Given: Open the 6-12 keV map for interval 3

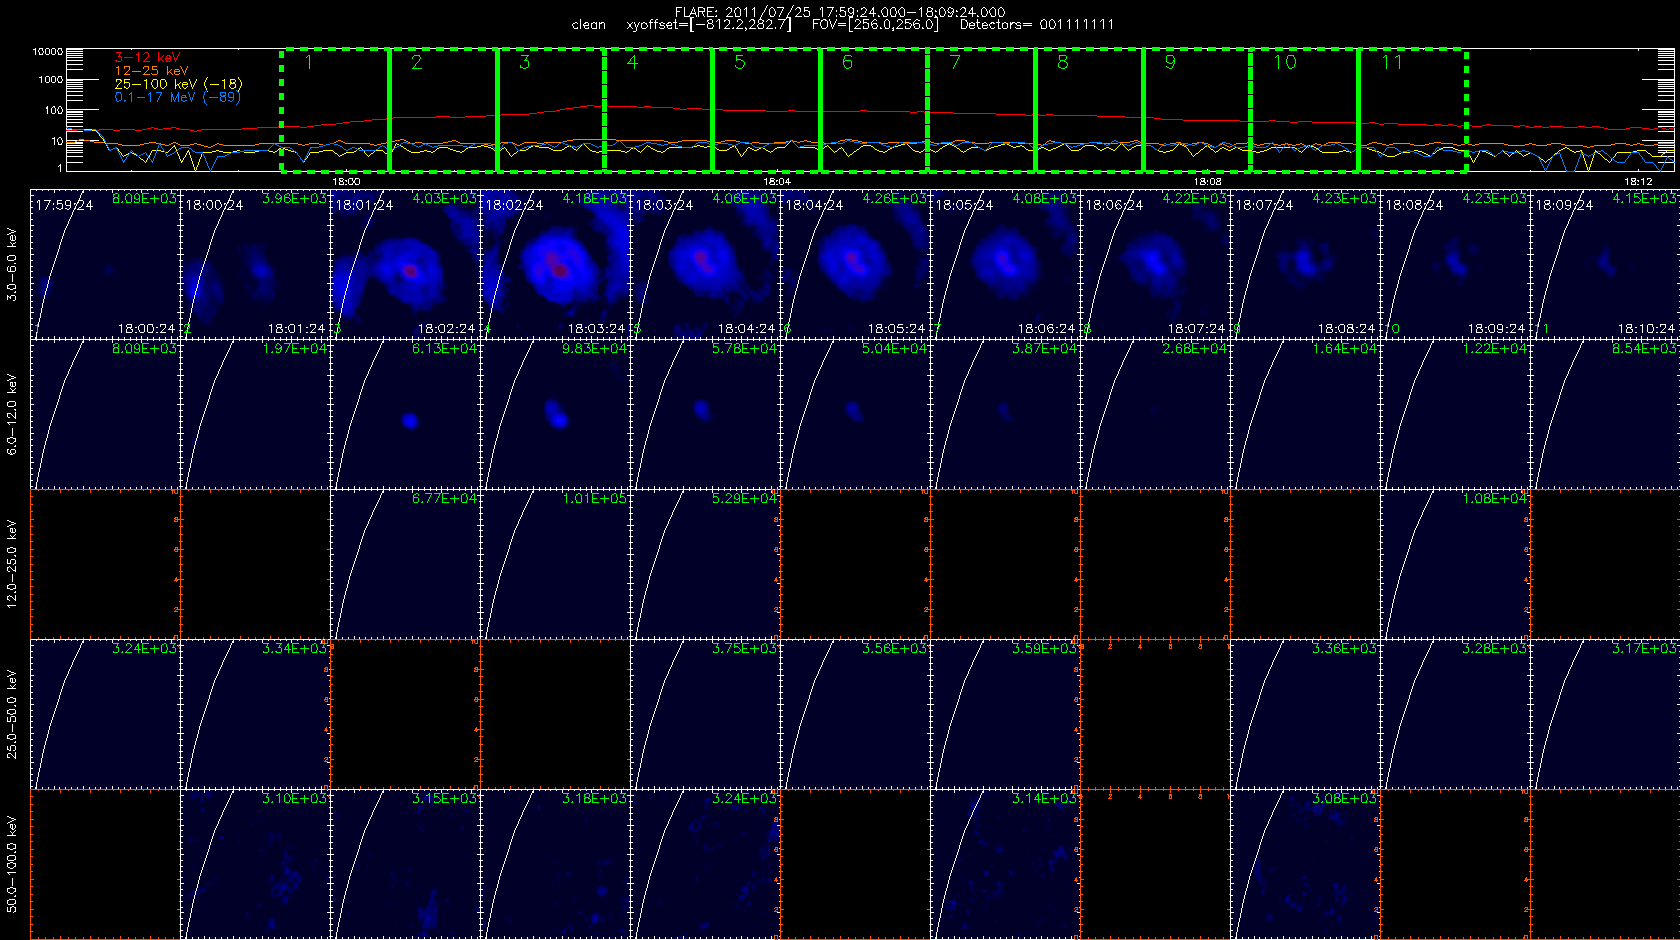Looking at the screenshot, I should (405, 414).
